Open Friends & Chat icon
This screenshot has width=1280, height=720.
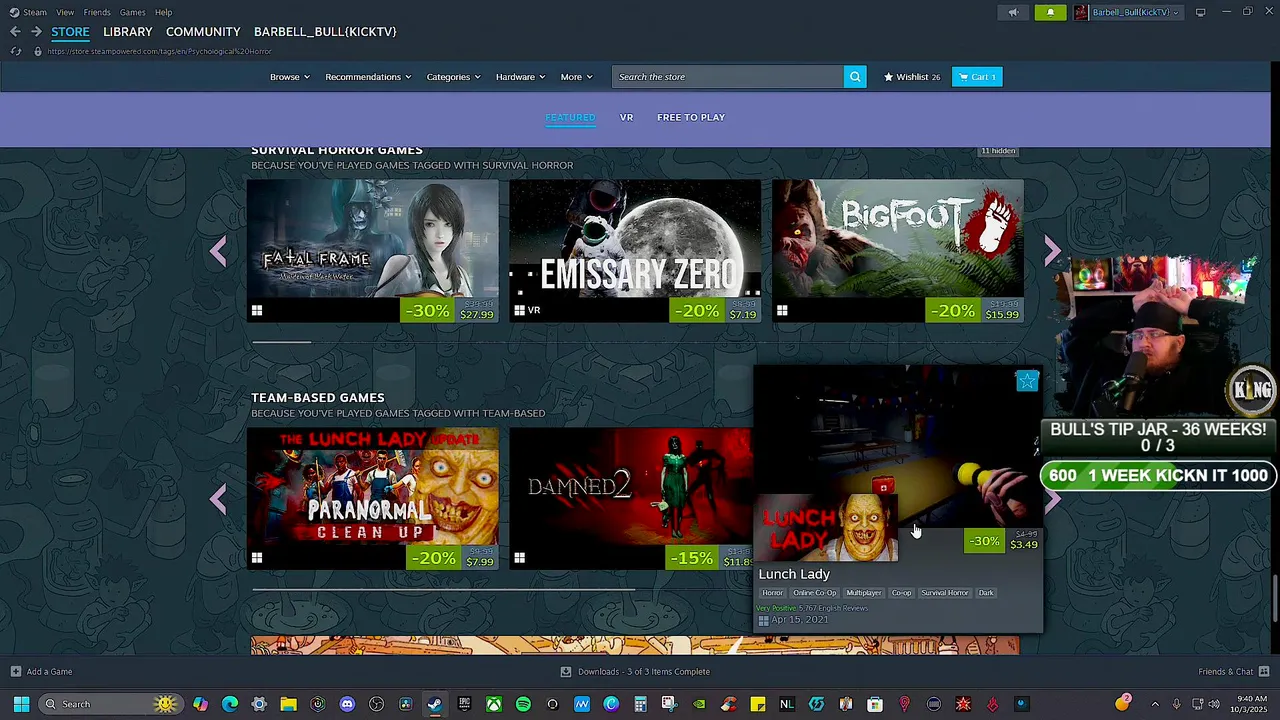pyautogui.click(x=1264, y=672)
